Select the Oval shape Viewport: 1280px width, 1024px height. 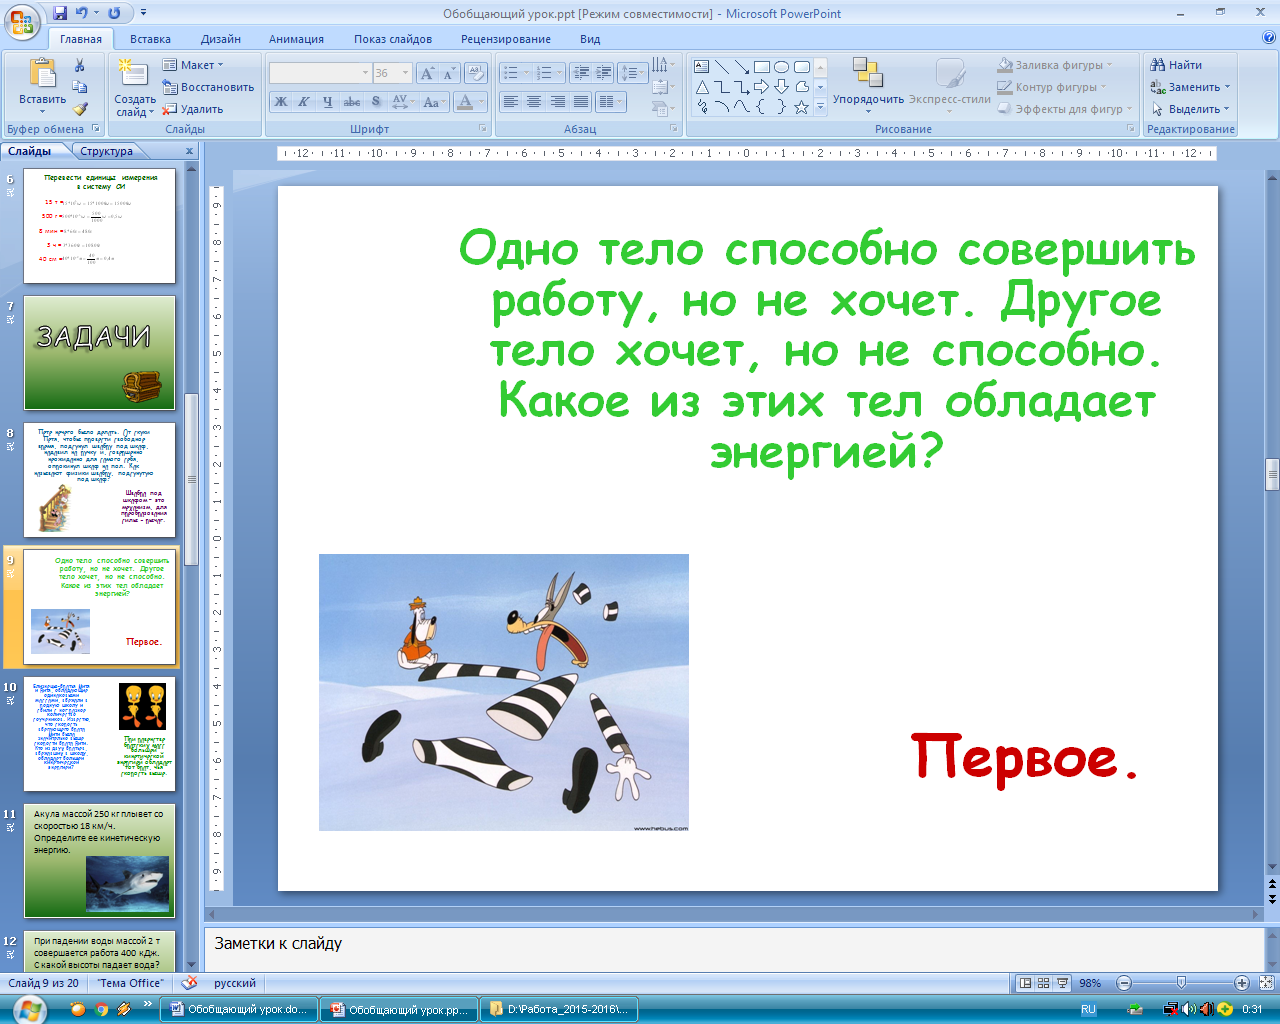[782, 67]
